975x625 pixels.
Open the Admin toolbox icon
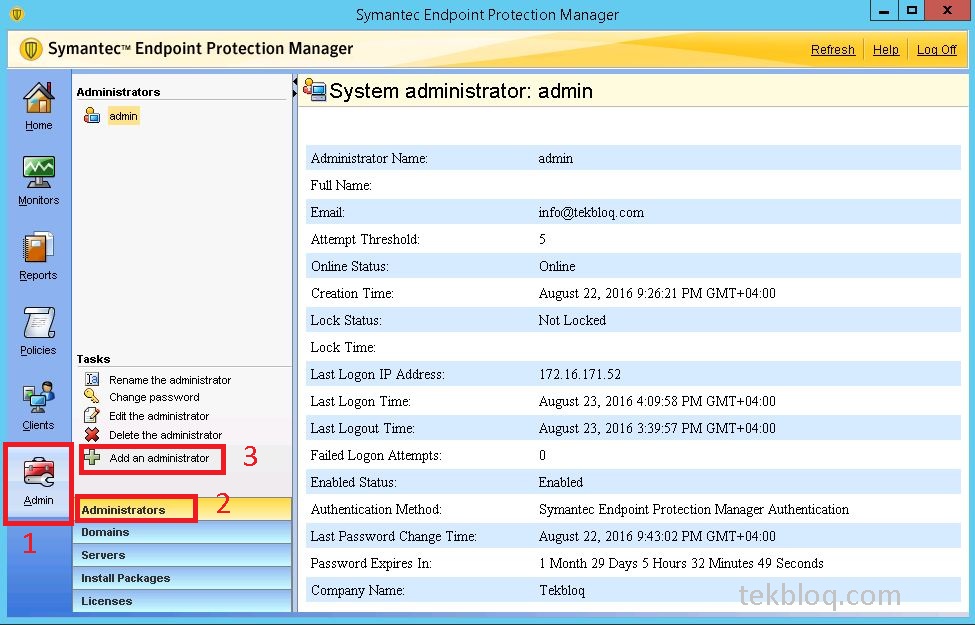pos(39,473)
